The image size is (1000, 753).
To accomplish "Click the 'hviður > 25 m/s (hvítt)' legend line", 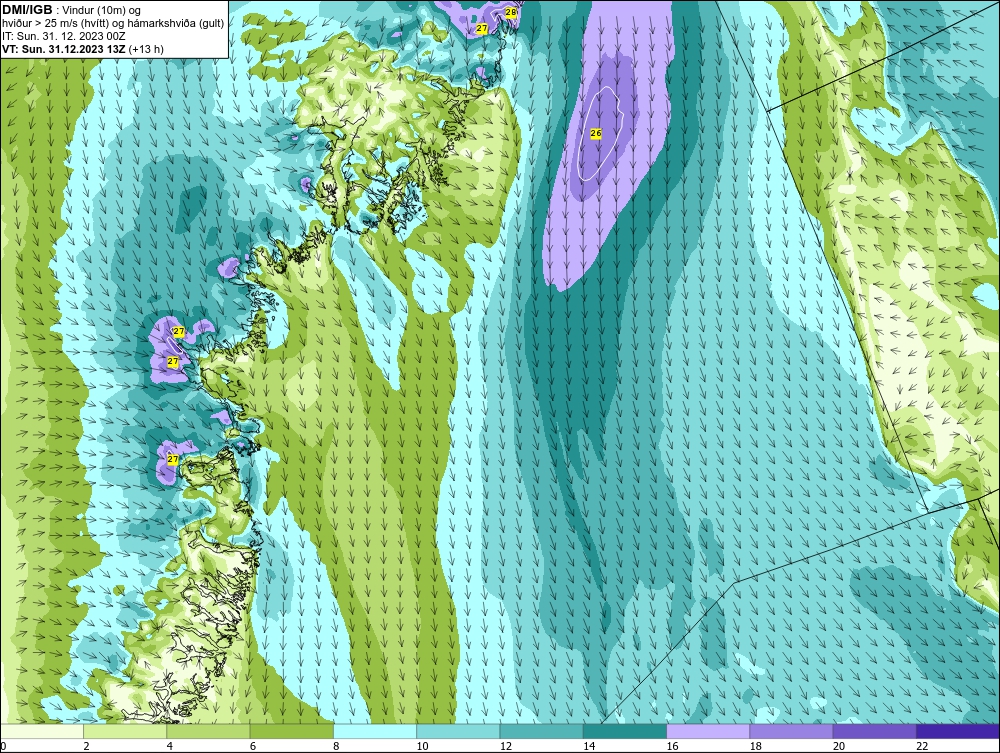I will pyautogui.click(x=54, y=23).
